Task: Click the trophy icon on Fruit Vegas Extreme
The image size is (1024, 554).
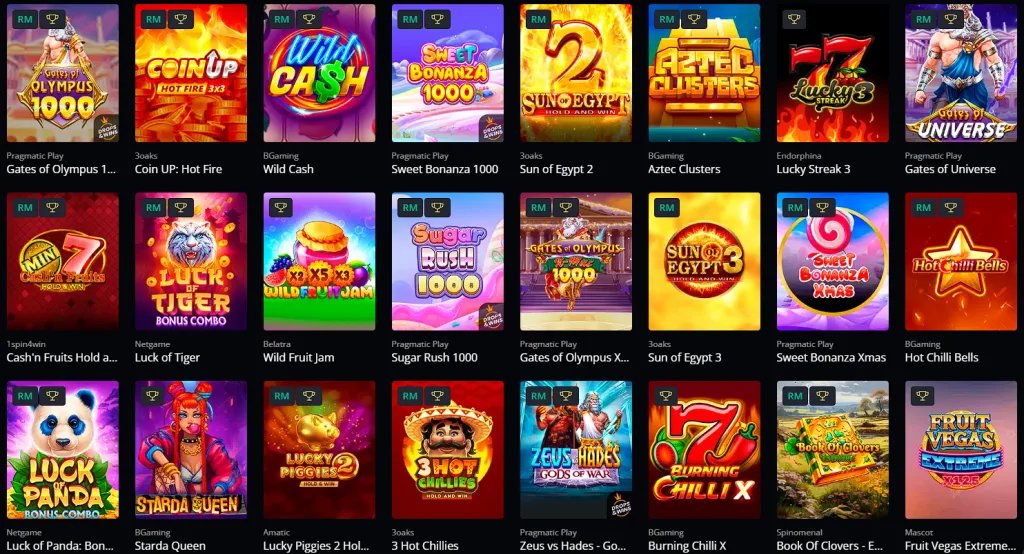Action: click(x=922, y=396)
